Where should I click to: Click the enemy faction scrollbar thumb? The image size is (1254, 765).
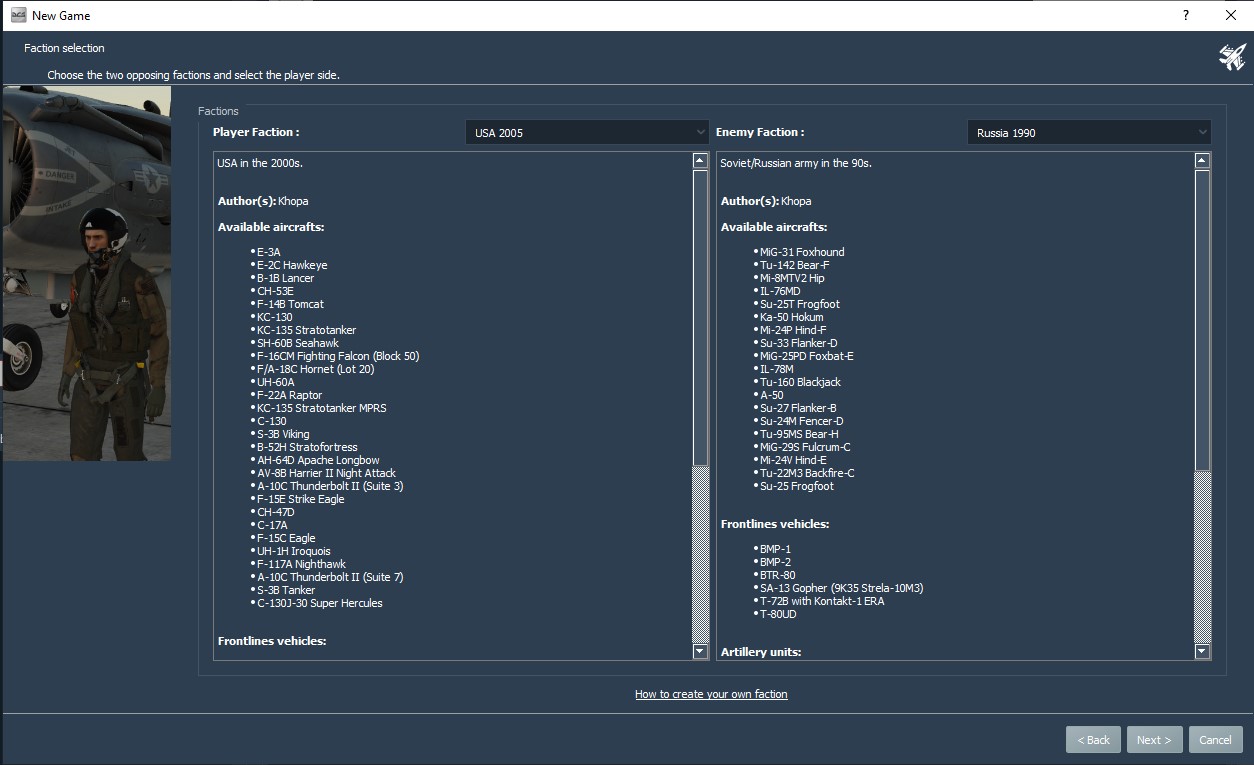click(x=1203, y=319)
